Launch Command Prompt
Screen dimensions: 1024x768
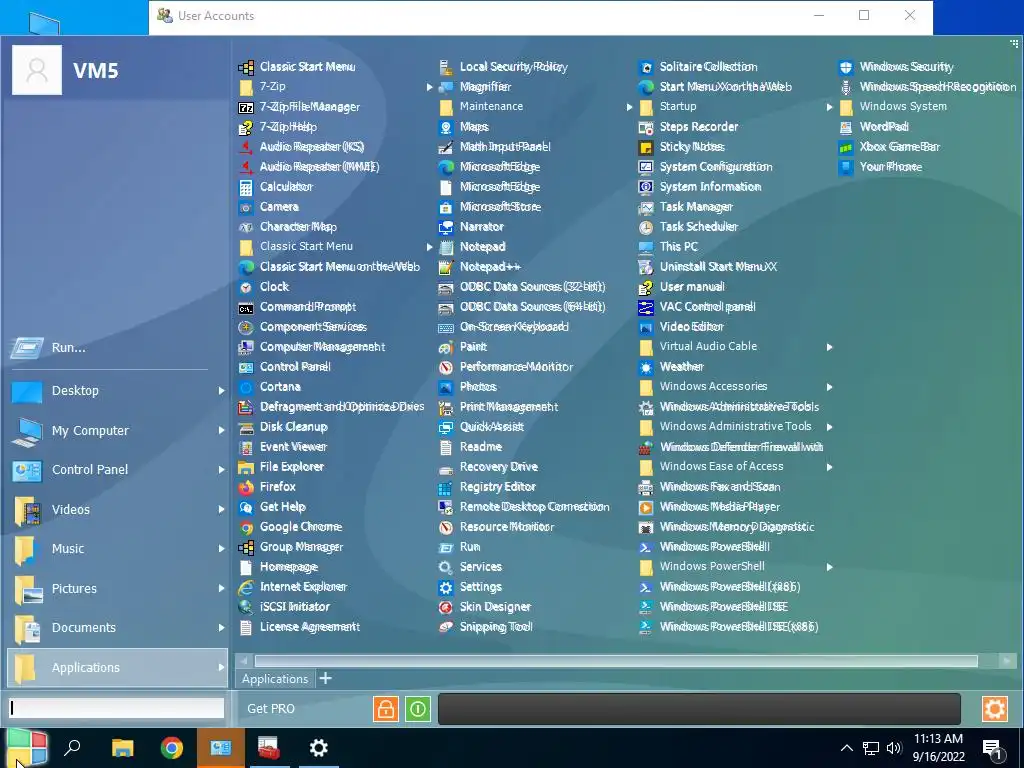(298, 307)
